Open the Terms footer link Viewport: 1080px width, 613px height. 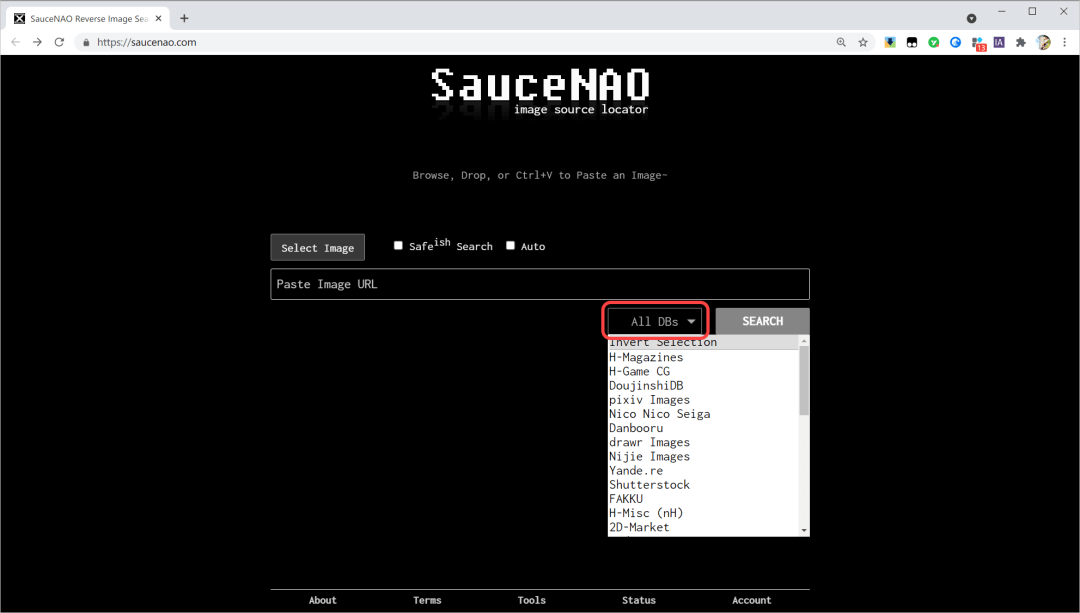click(x=427, y=600)
